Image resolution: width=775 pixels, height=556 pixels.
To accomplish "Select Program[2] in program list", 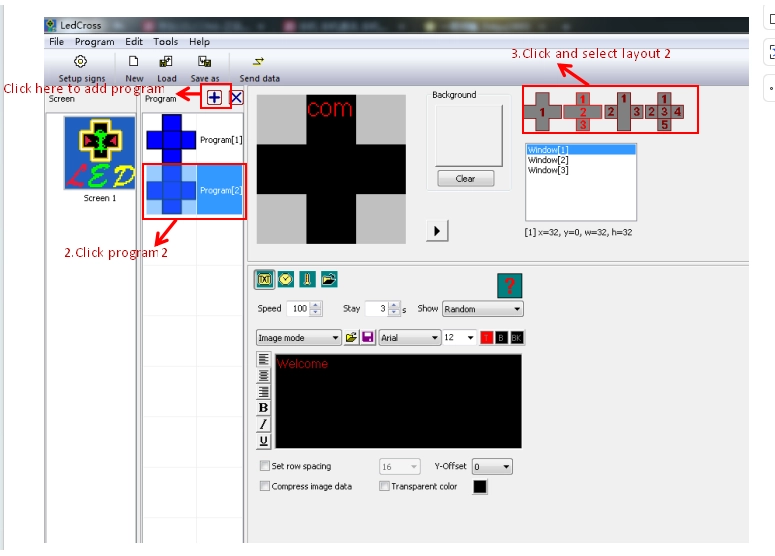I will point(194,191).
